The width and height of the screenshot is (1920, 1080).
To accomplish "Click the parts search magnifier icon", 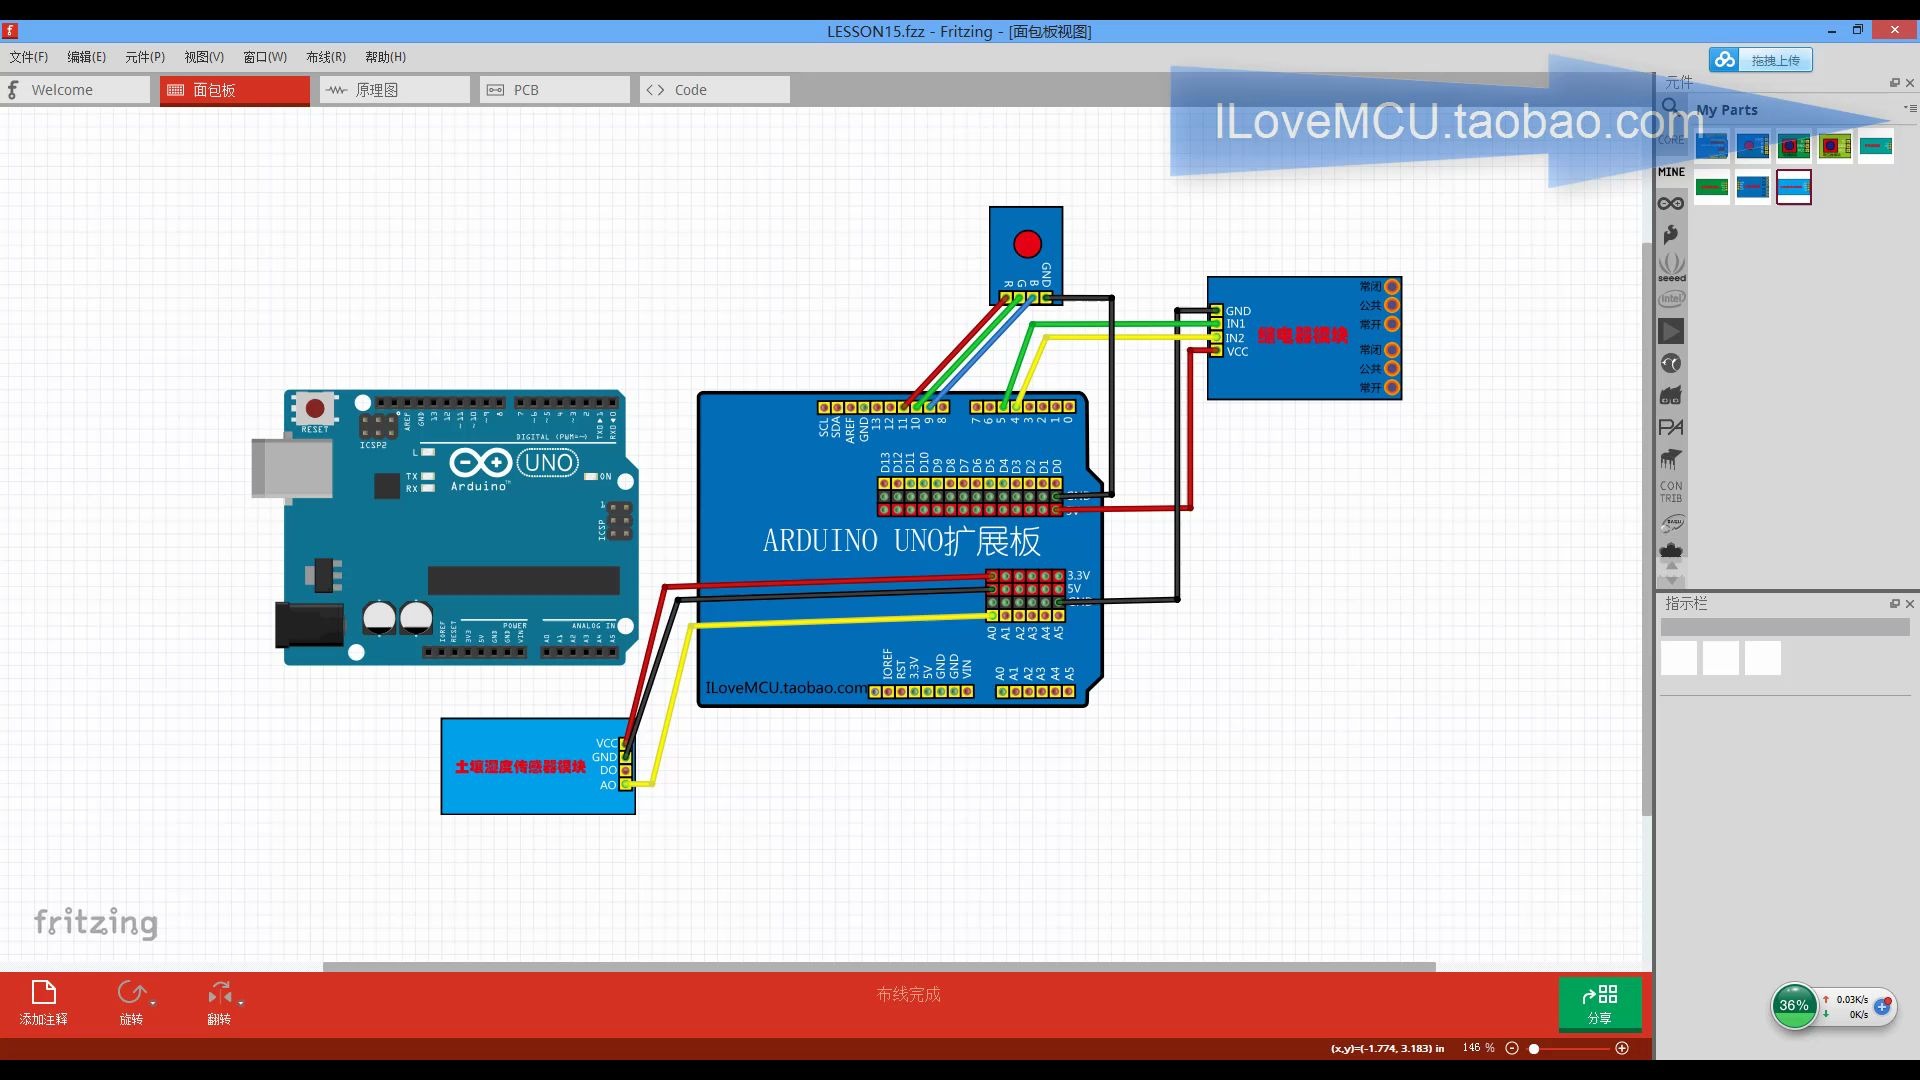I will point(1670,106).
